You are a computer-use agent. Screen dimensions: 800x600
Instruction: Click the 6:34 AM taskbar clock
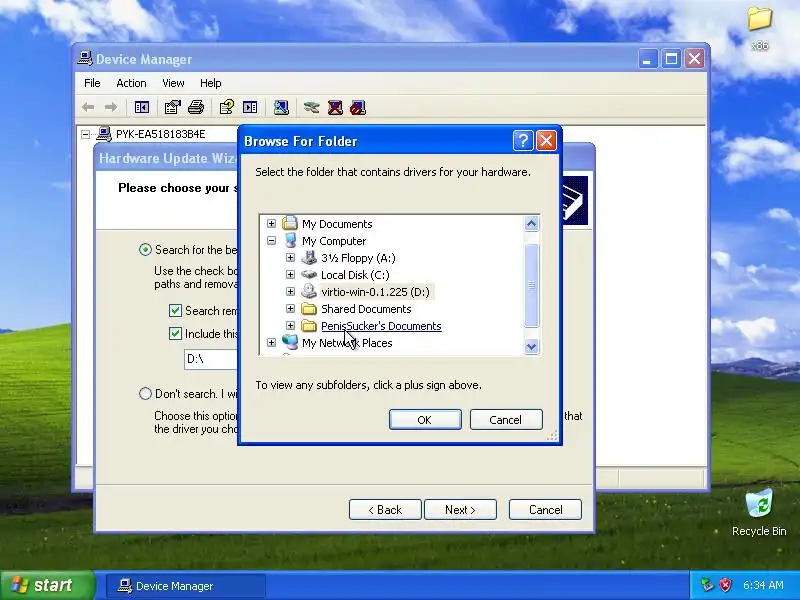coord(763,585)
